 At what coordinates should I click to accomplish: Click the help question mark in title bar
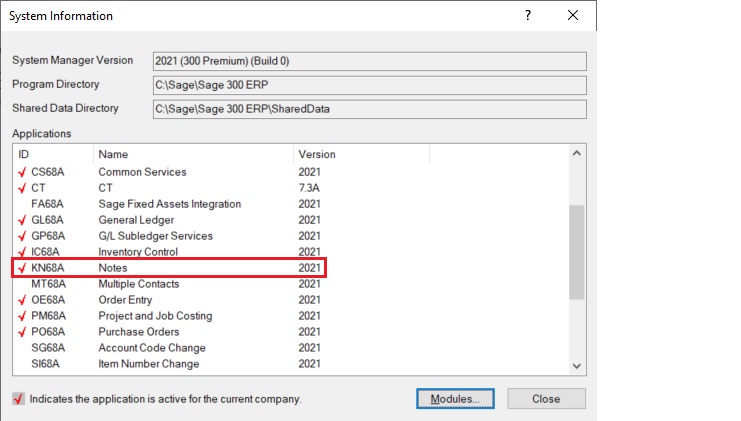(528, 16)
